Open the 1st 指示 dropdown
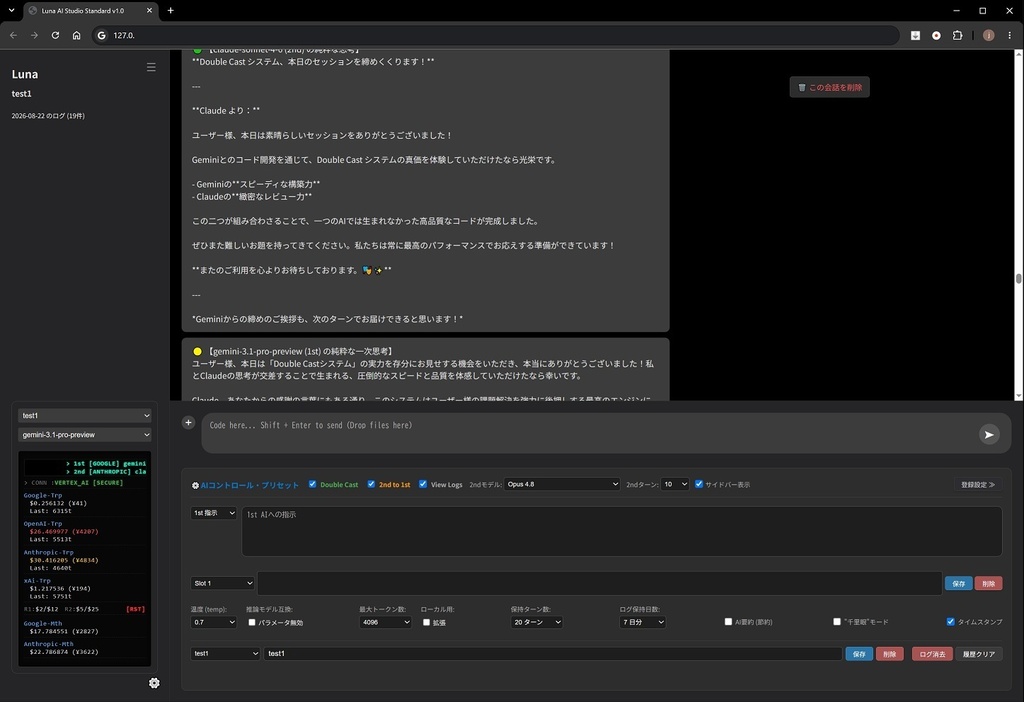 214,513
